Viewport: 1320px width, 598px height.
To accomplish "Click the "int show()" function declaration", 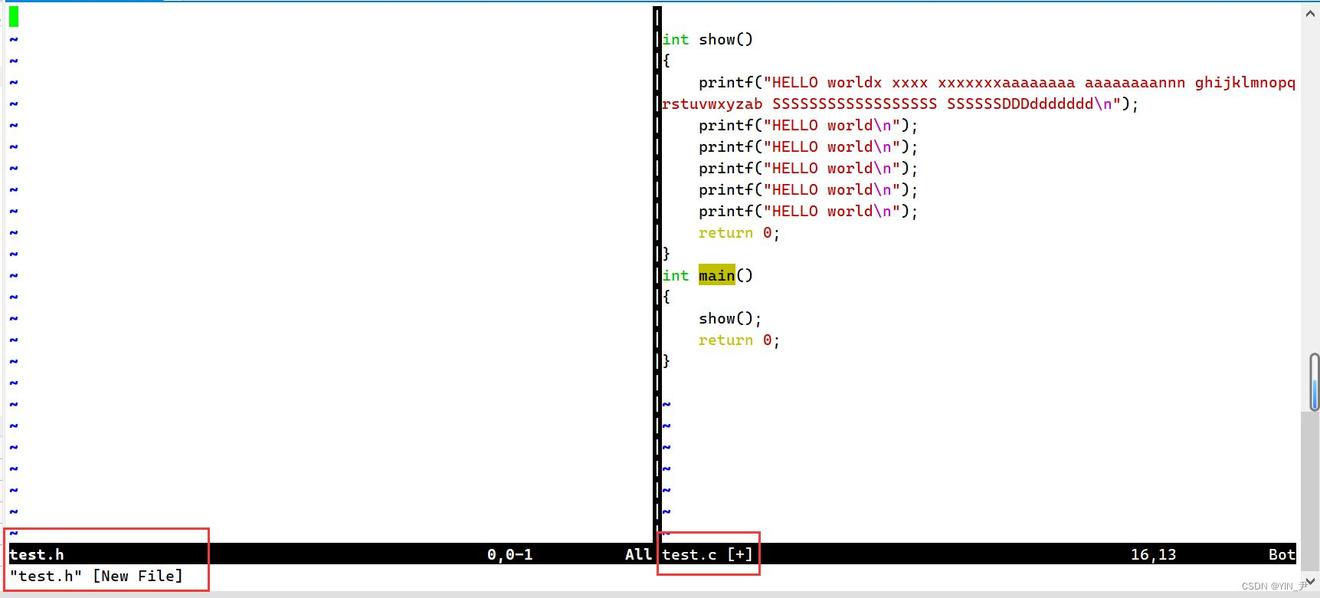I will (707, 39).
